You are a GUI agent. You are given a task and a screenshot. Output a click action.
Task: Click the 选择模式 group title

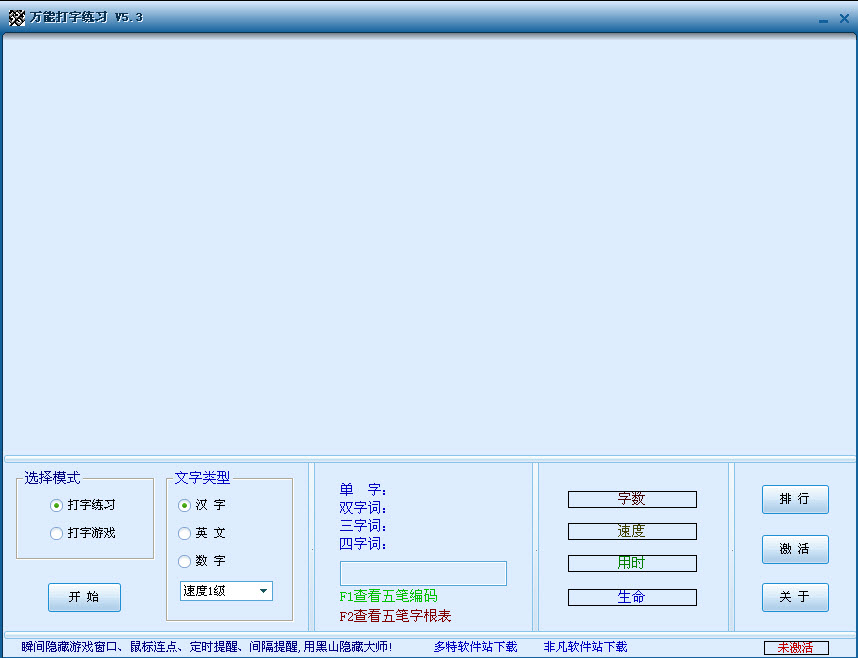tap(52, 478)
